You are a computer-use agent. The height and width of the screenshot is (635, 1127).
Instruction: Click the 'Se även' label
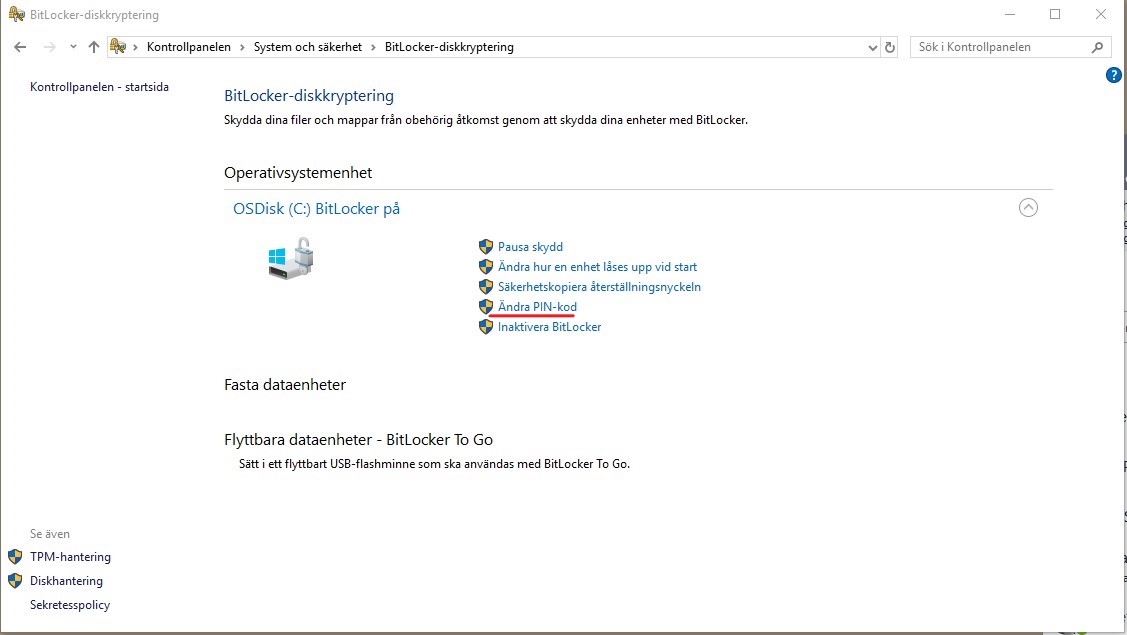[50, 534]
